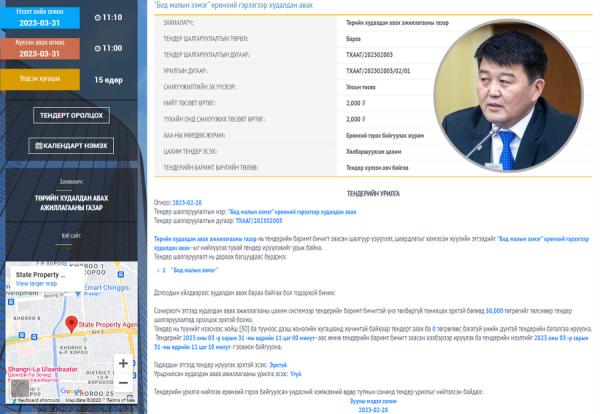This screenshot has height=414, width=600.
Task: Switch map to satellite layer thumbnail
Action: coord(20,388)
